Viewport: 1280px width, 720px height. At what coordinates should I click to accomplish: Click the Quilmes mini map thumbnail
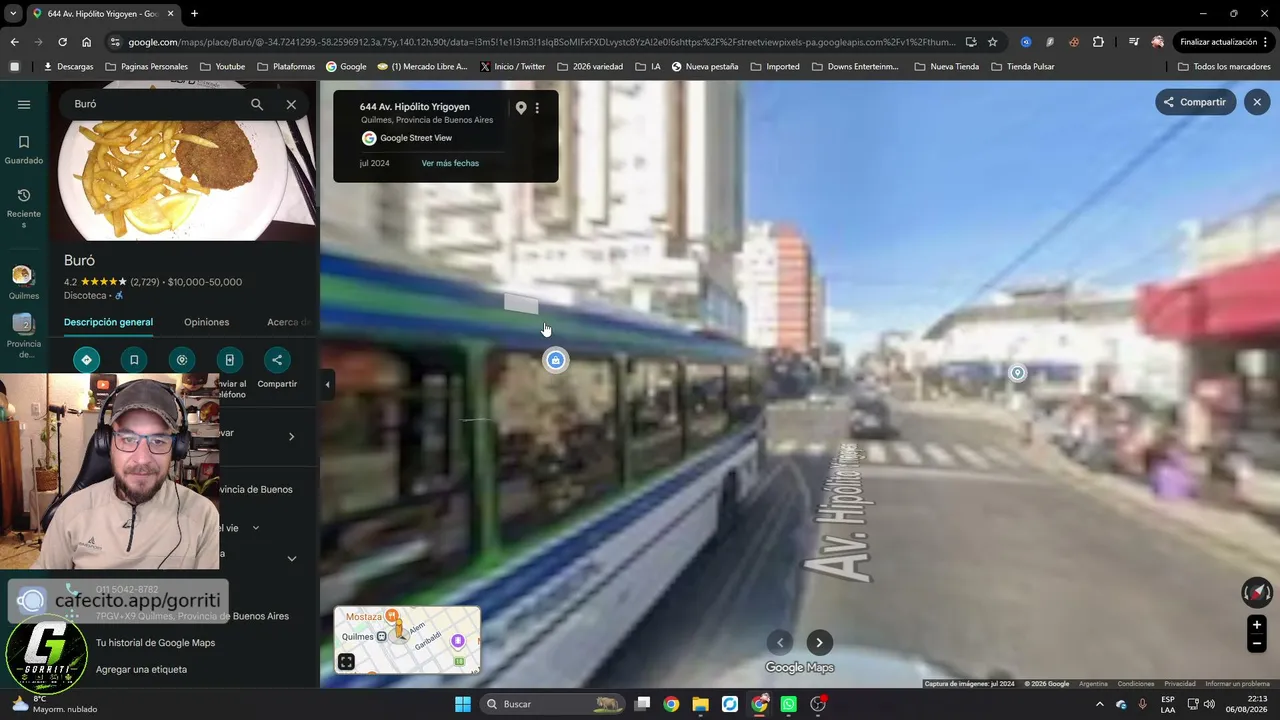click(x=407, y=640)
